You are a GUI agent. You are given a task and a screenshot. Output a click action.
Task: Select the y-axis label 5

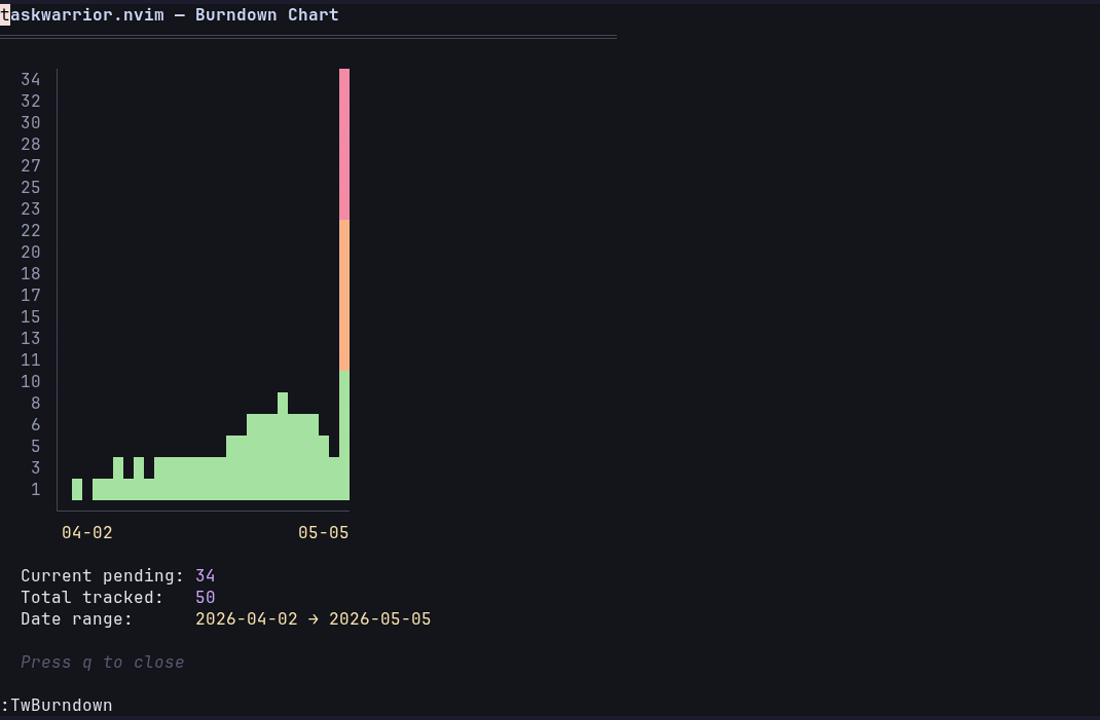pyautogui.click(x=36, y=446)
